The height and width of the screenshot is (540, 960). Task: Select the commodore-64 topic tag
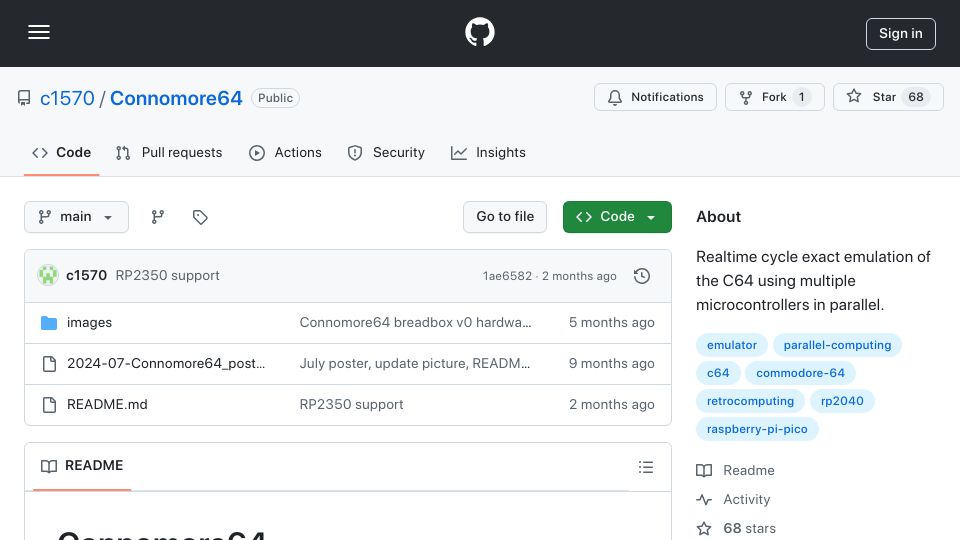click(x=800, y=373)
